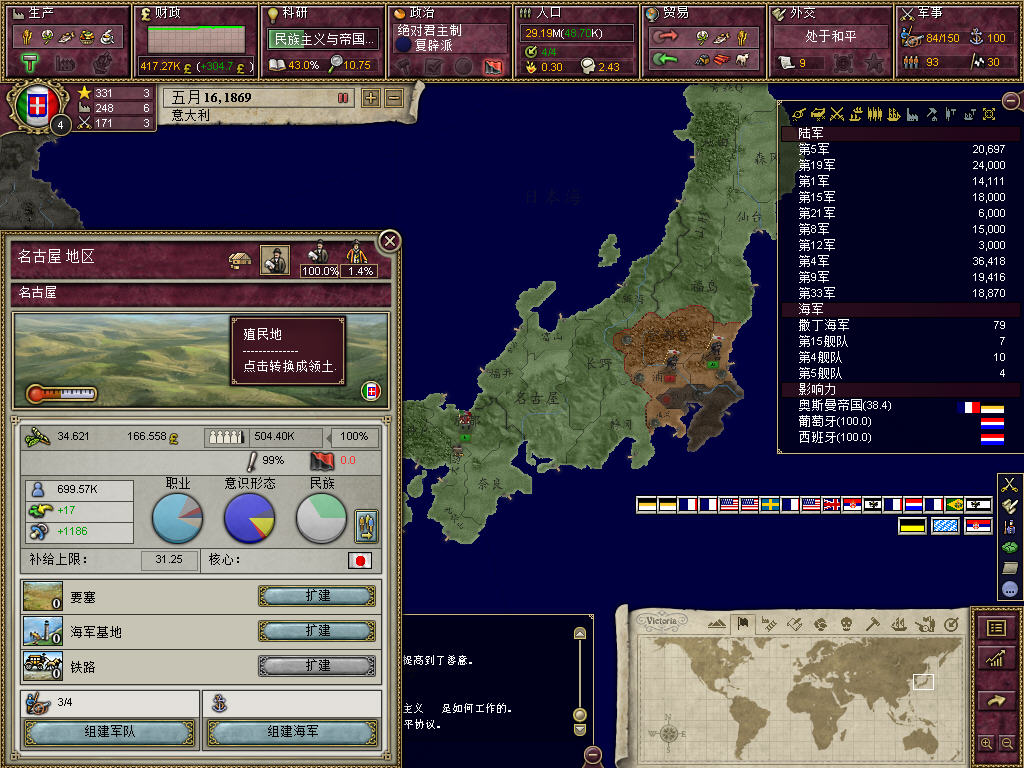Select map mode with cannon icon
This screenshot has width=1024, height=768.
click(x=925, y=624)
